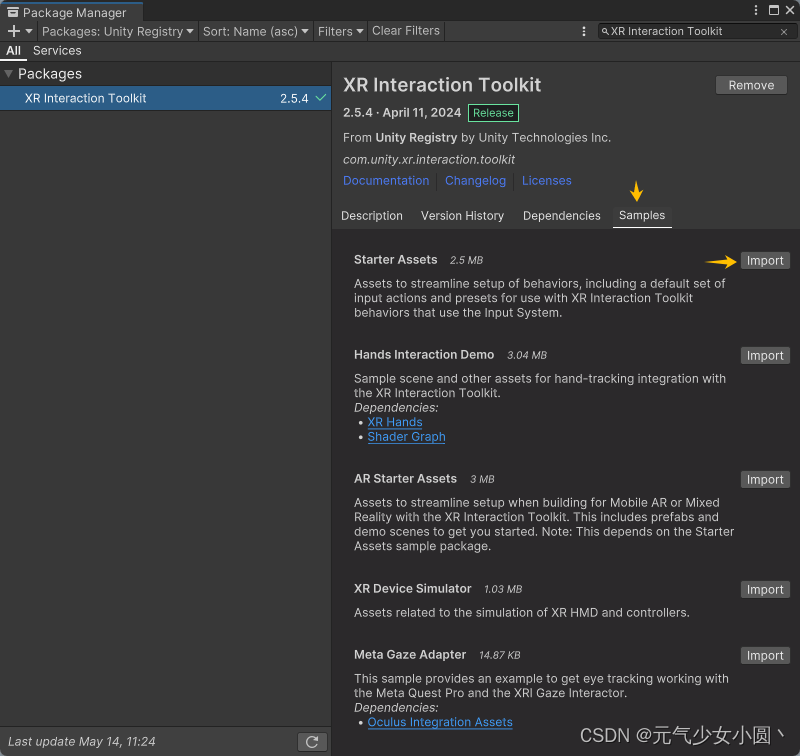800x756 pixels.
Task: Click the plus icon to add a package
Action: point(14,31)
